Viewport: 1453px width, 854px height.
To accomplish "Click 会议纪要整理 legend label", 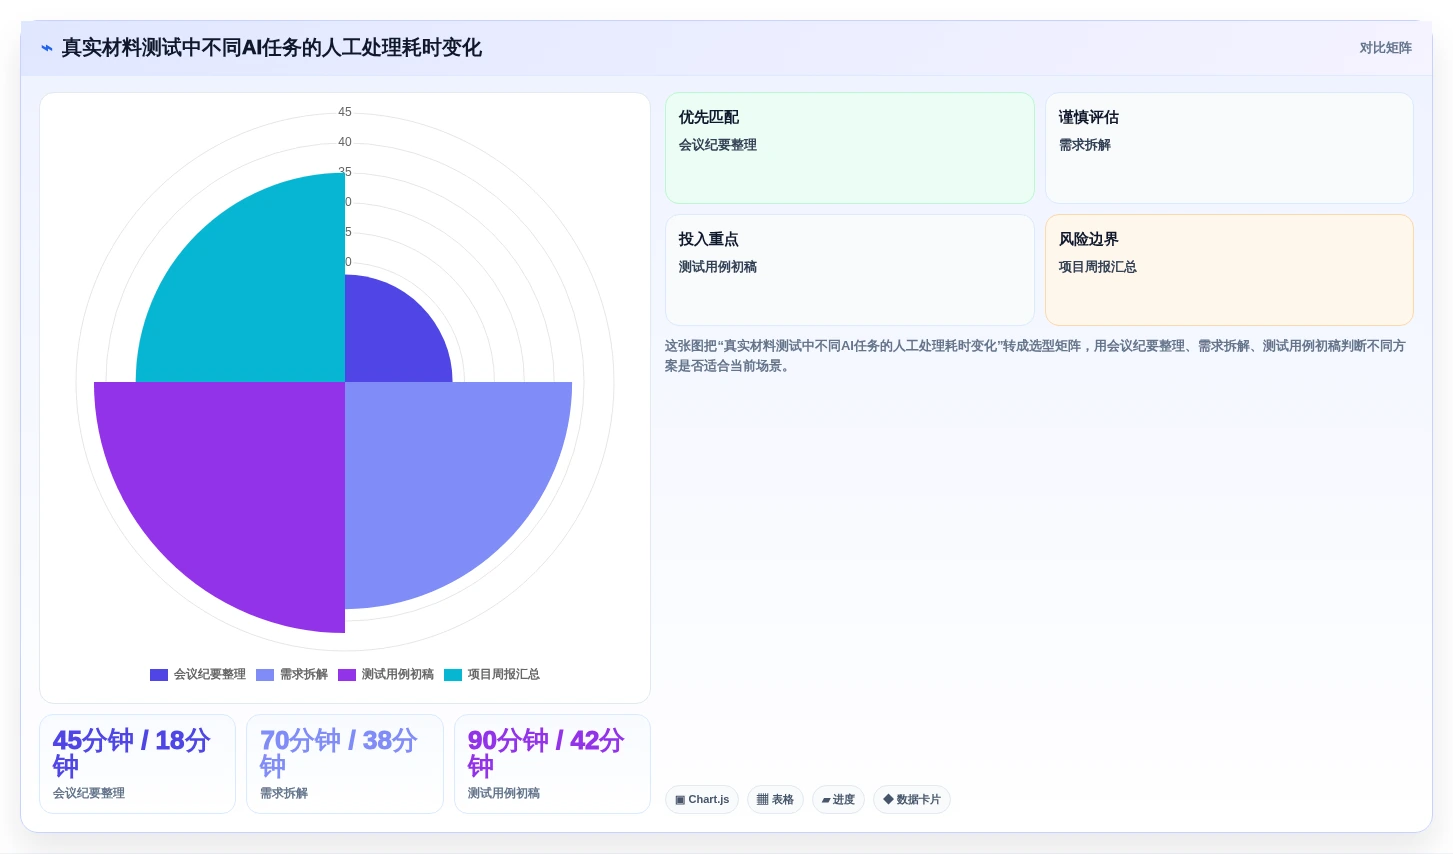I will coord(210,675).
